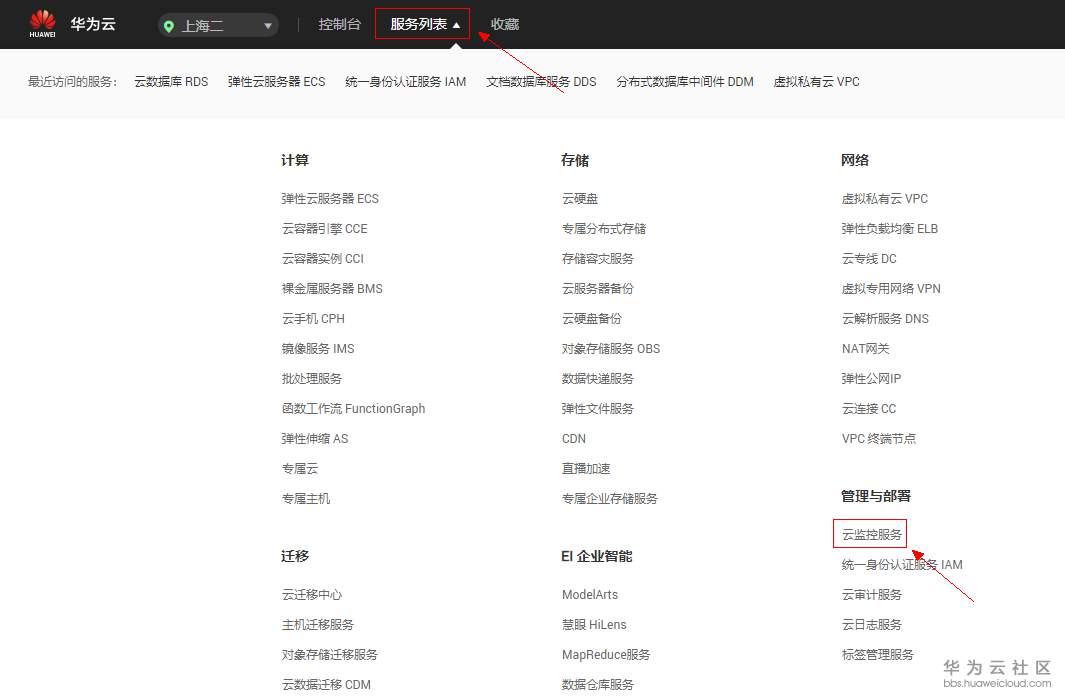The height and width of the screenshot is (698, 1065).
Task: Open 镜像服务 IMS
Action: click(318, 348)
